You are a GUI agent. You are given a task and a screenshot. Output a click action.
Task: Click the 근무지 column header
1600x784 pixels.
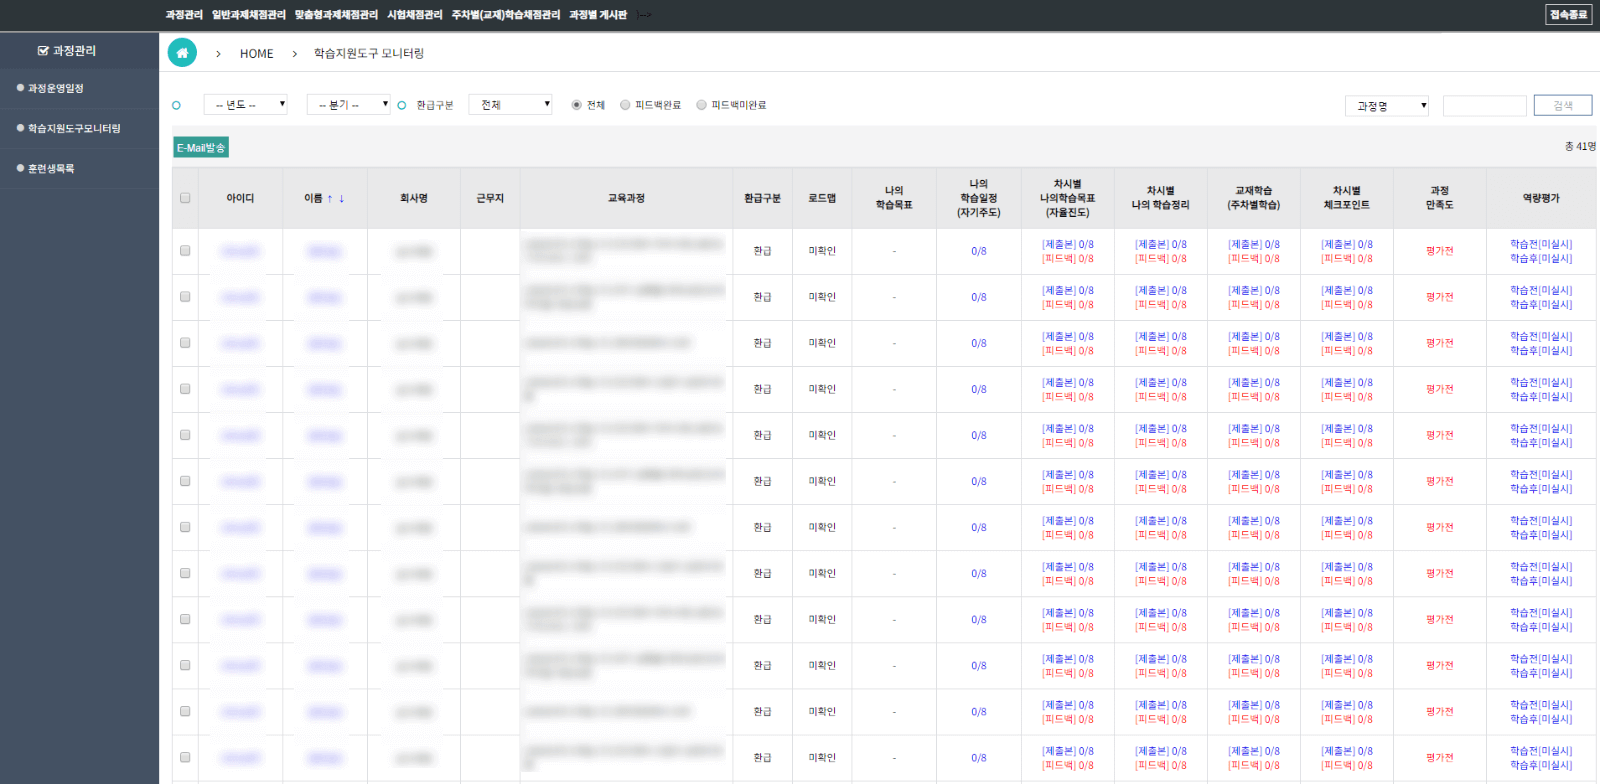click(x=490, y=198)
